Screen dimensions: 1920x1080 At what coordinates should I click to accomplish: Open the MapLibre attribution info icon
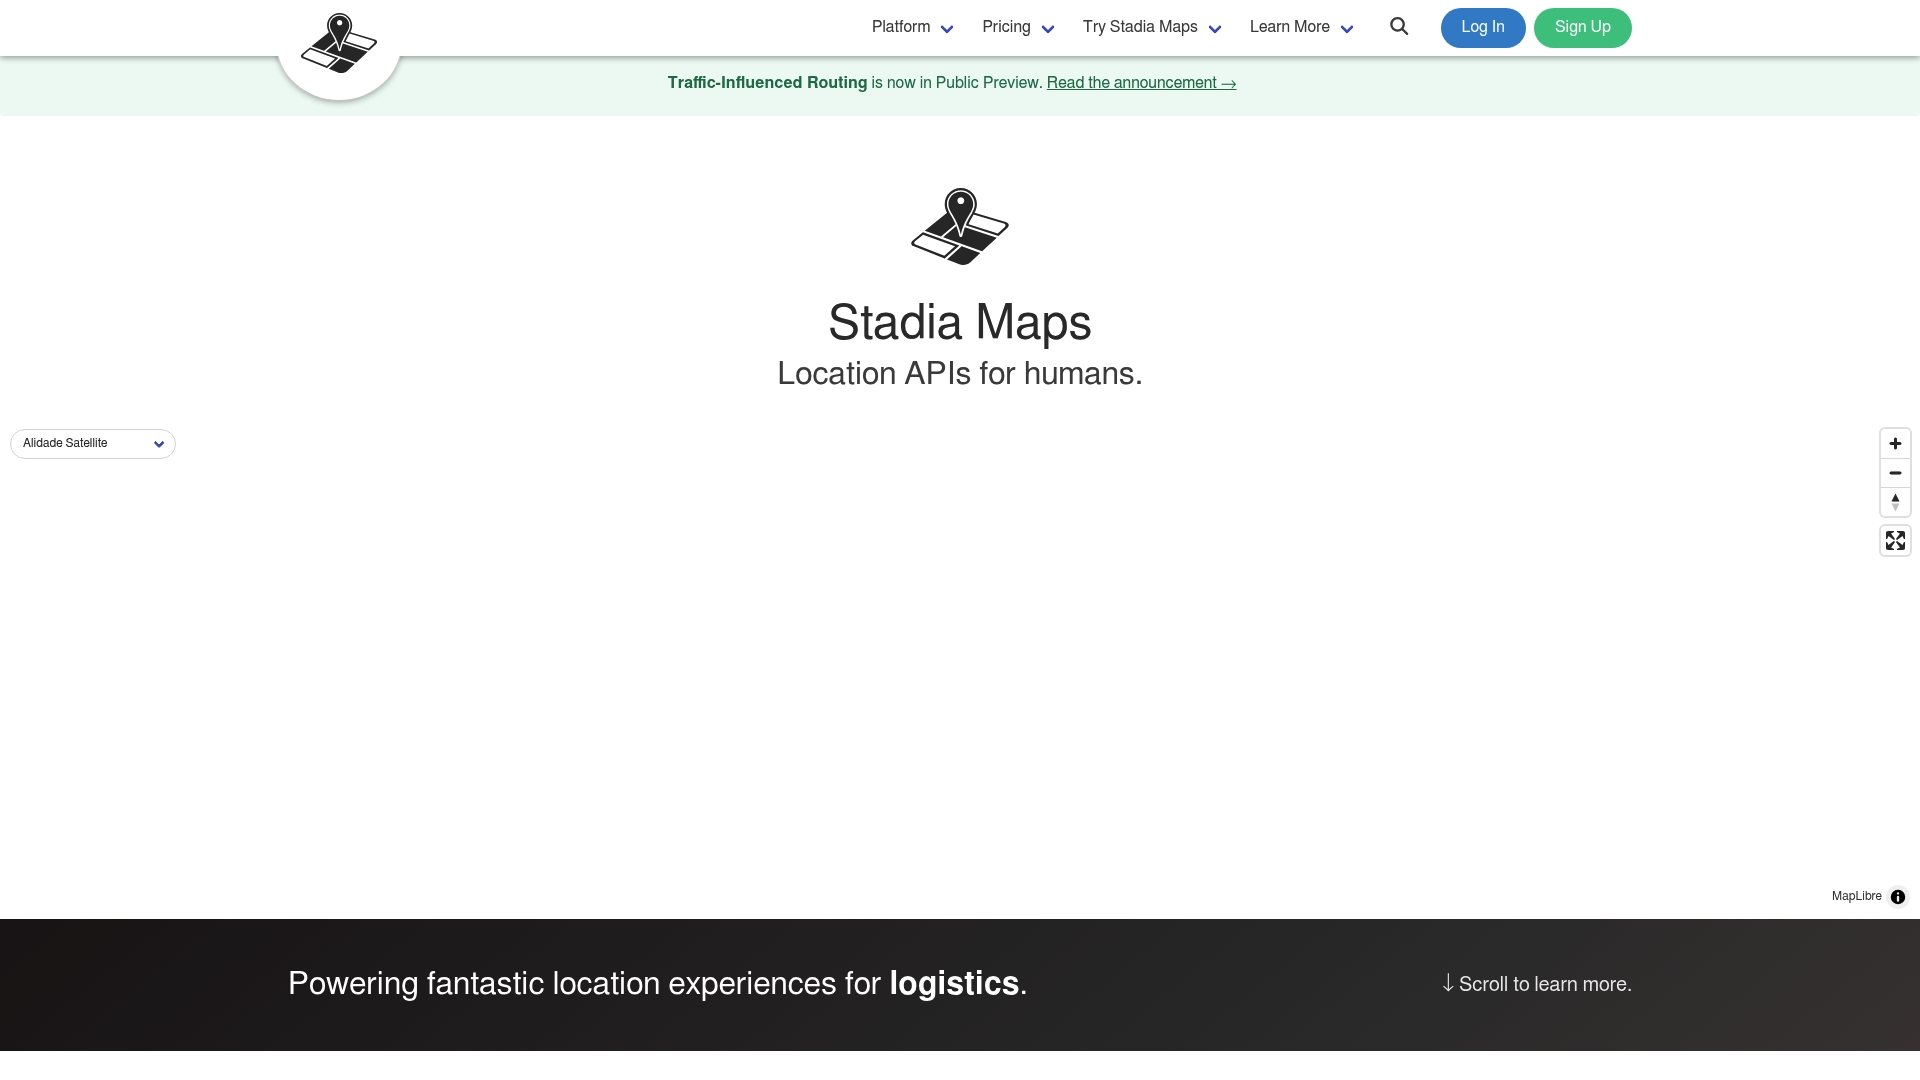[x=1897, y=897]
